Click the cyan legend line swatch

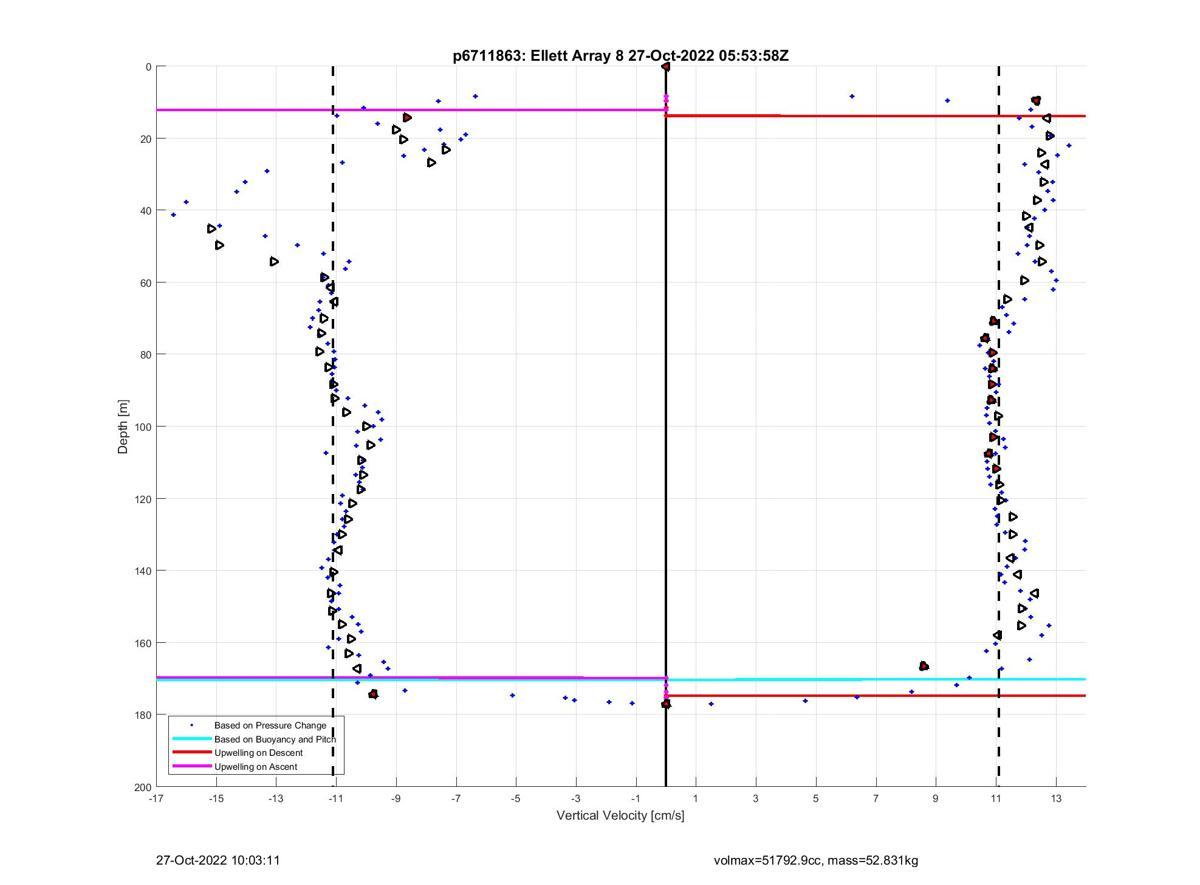pos(191,738)
